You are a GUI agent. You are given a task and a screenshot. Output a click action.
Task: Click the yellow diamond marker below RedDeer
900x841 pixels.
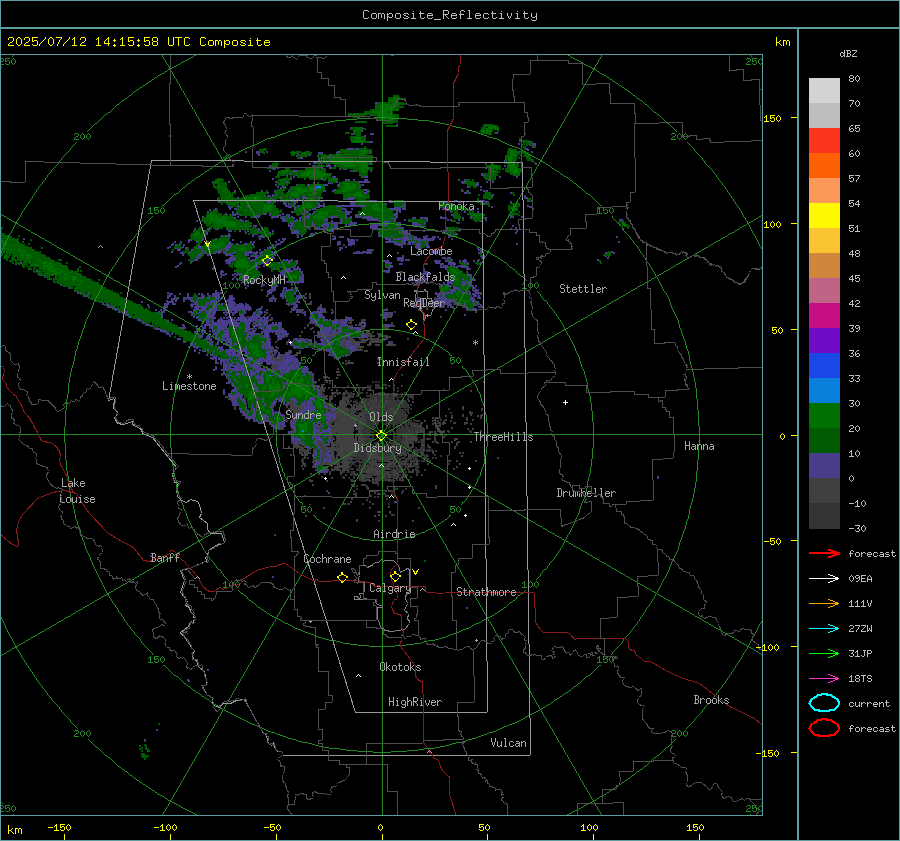(x=411, y=325)
